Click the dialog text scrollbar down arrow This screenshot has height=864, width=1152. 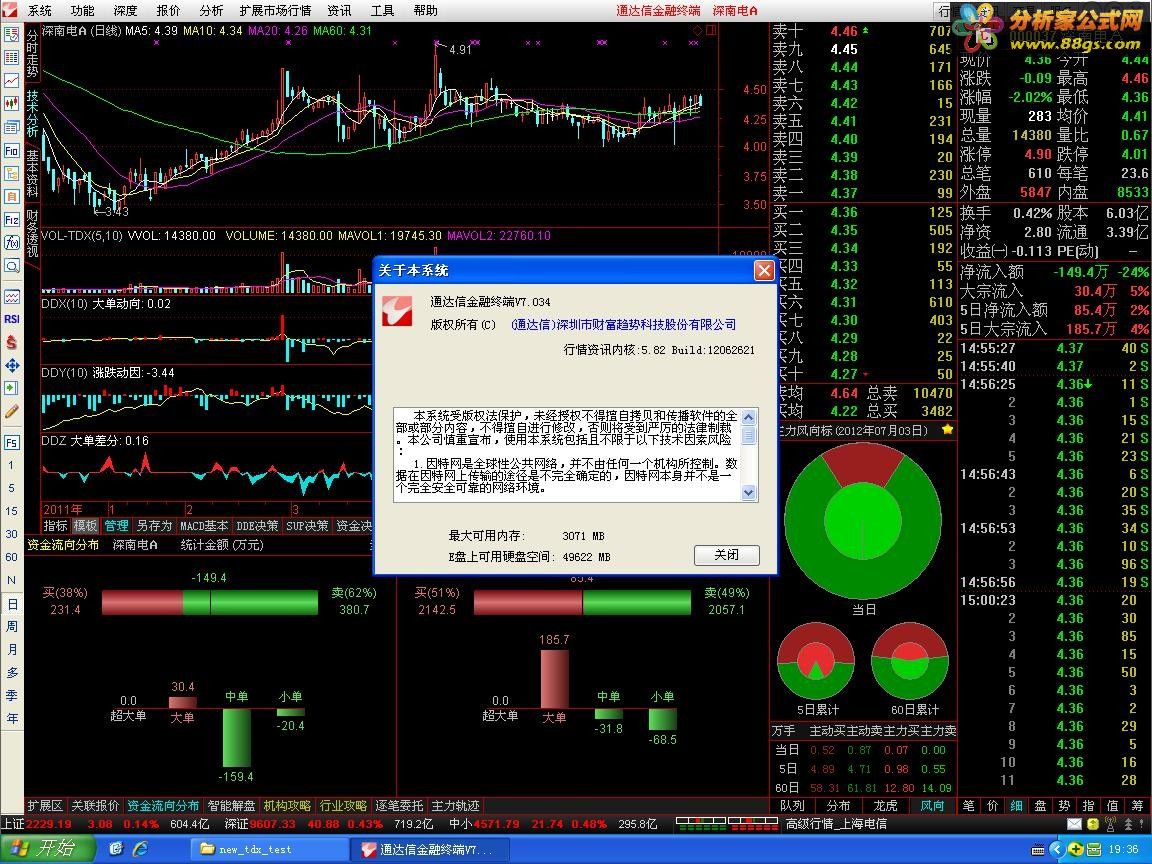pos(749,493)
